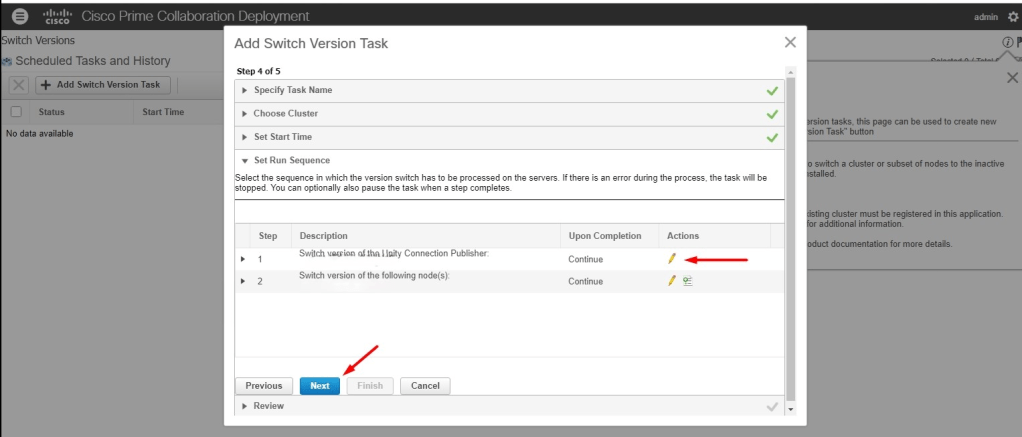Edit step 1 with the pencil icon

672,259
